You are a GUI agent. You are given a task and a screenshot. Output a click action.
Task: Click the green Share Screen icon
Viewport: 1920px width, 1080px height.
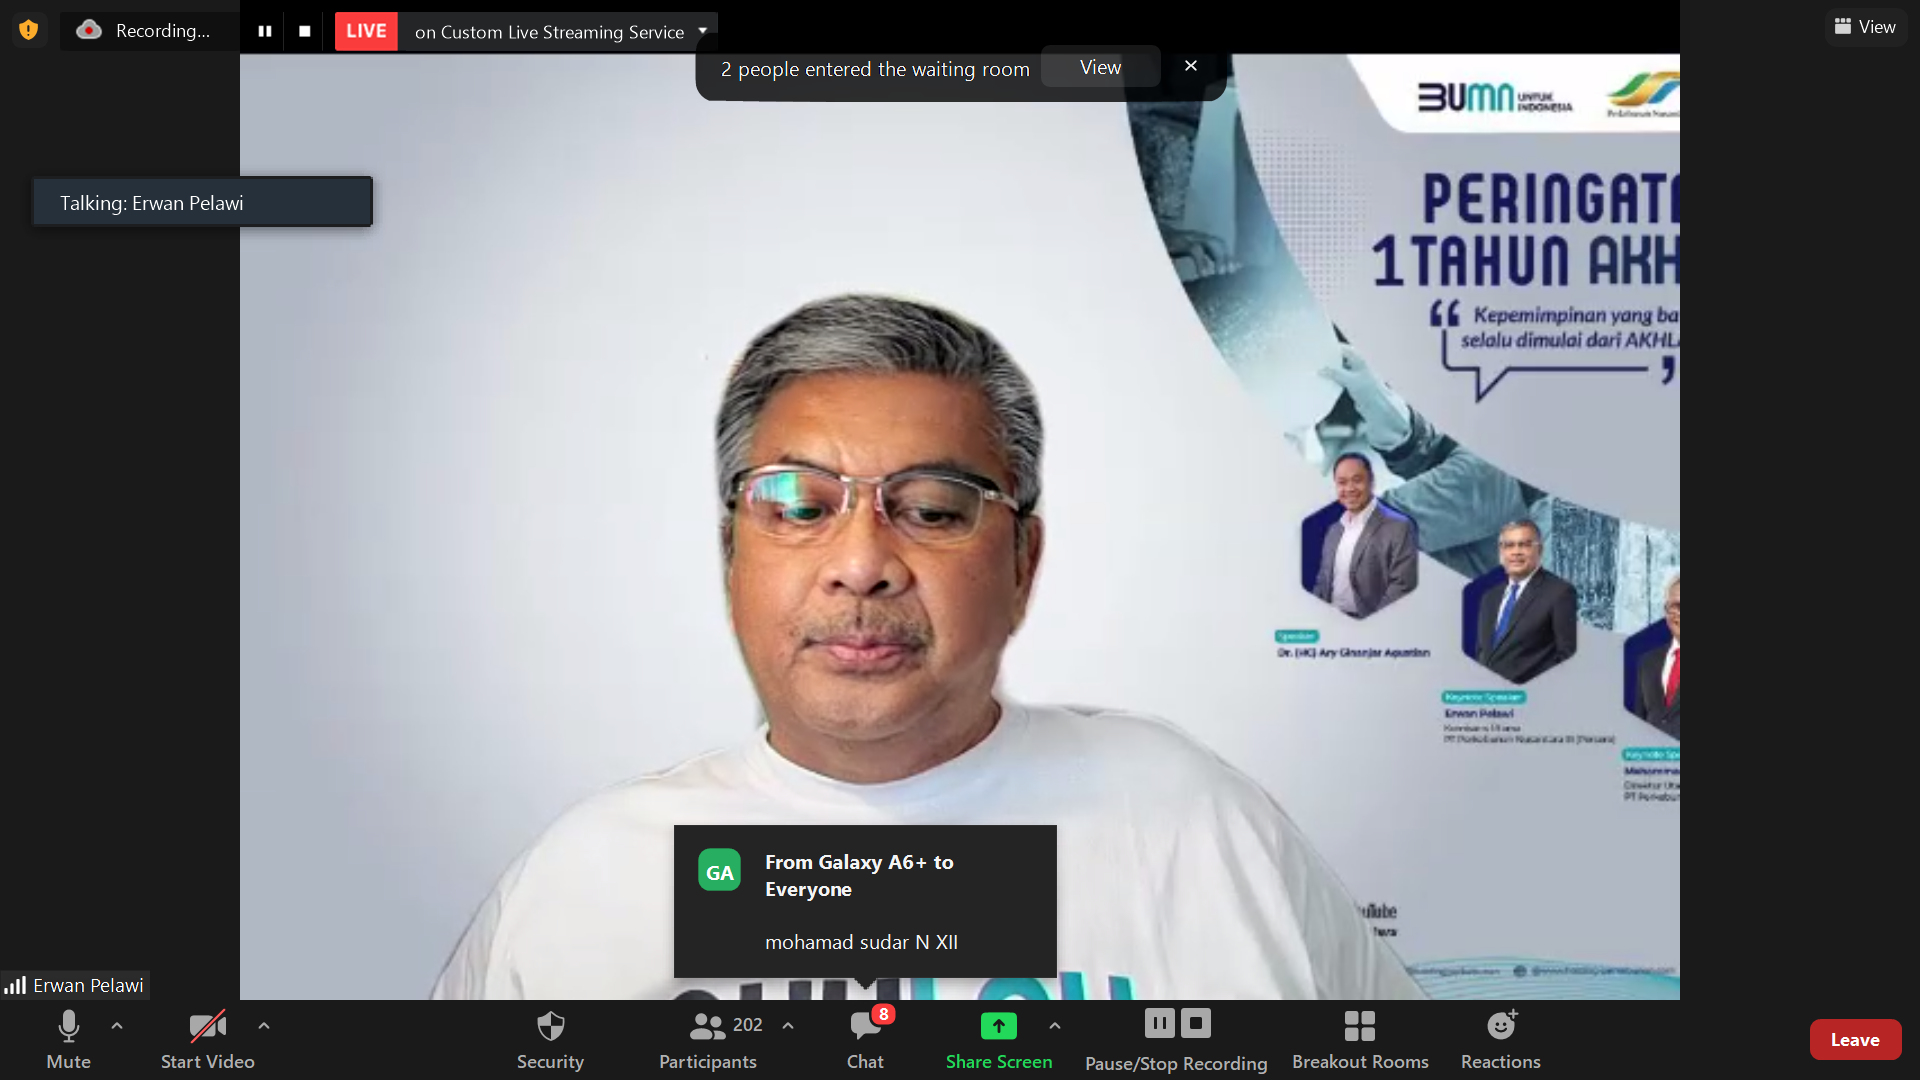(998, 1026)
